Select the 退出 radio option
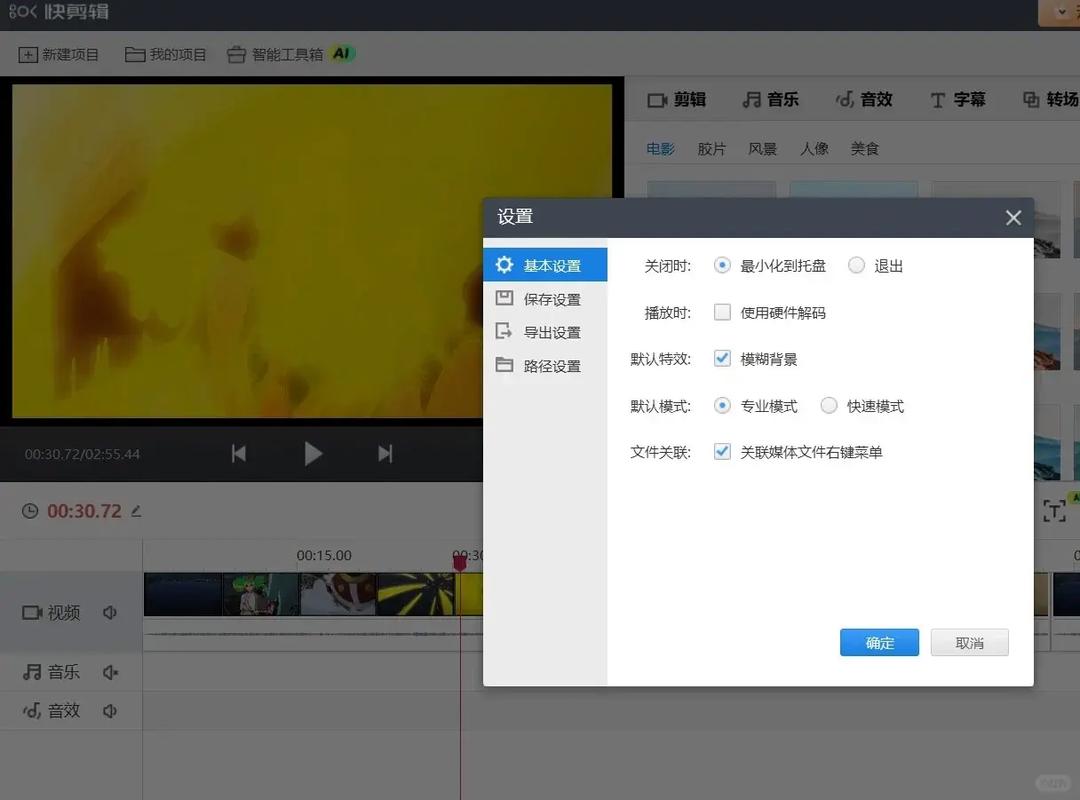1080x800 pixels. pyautogui.click(x=856, y=265)
